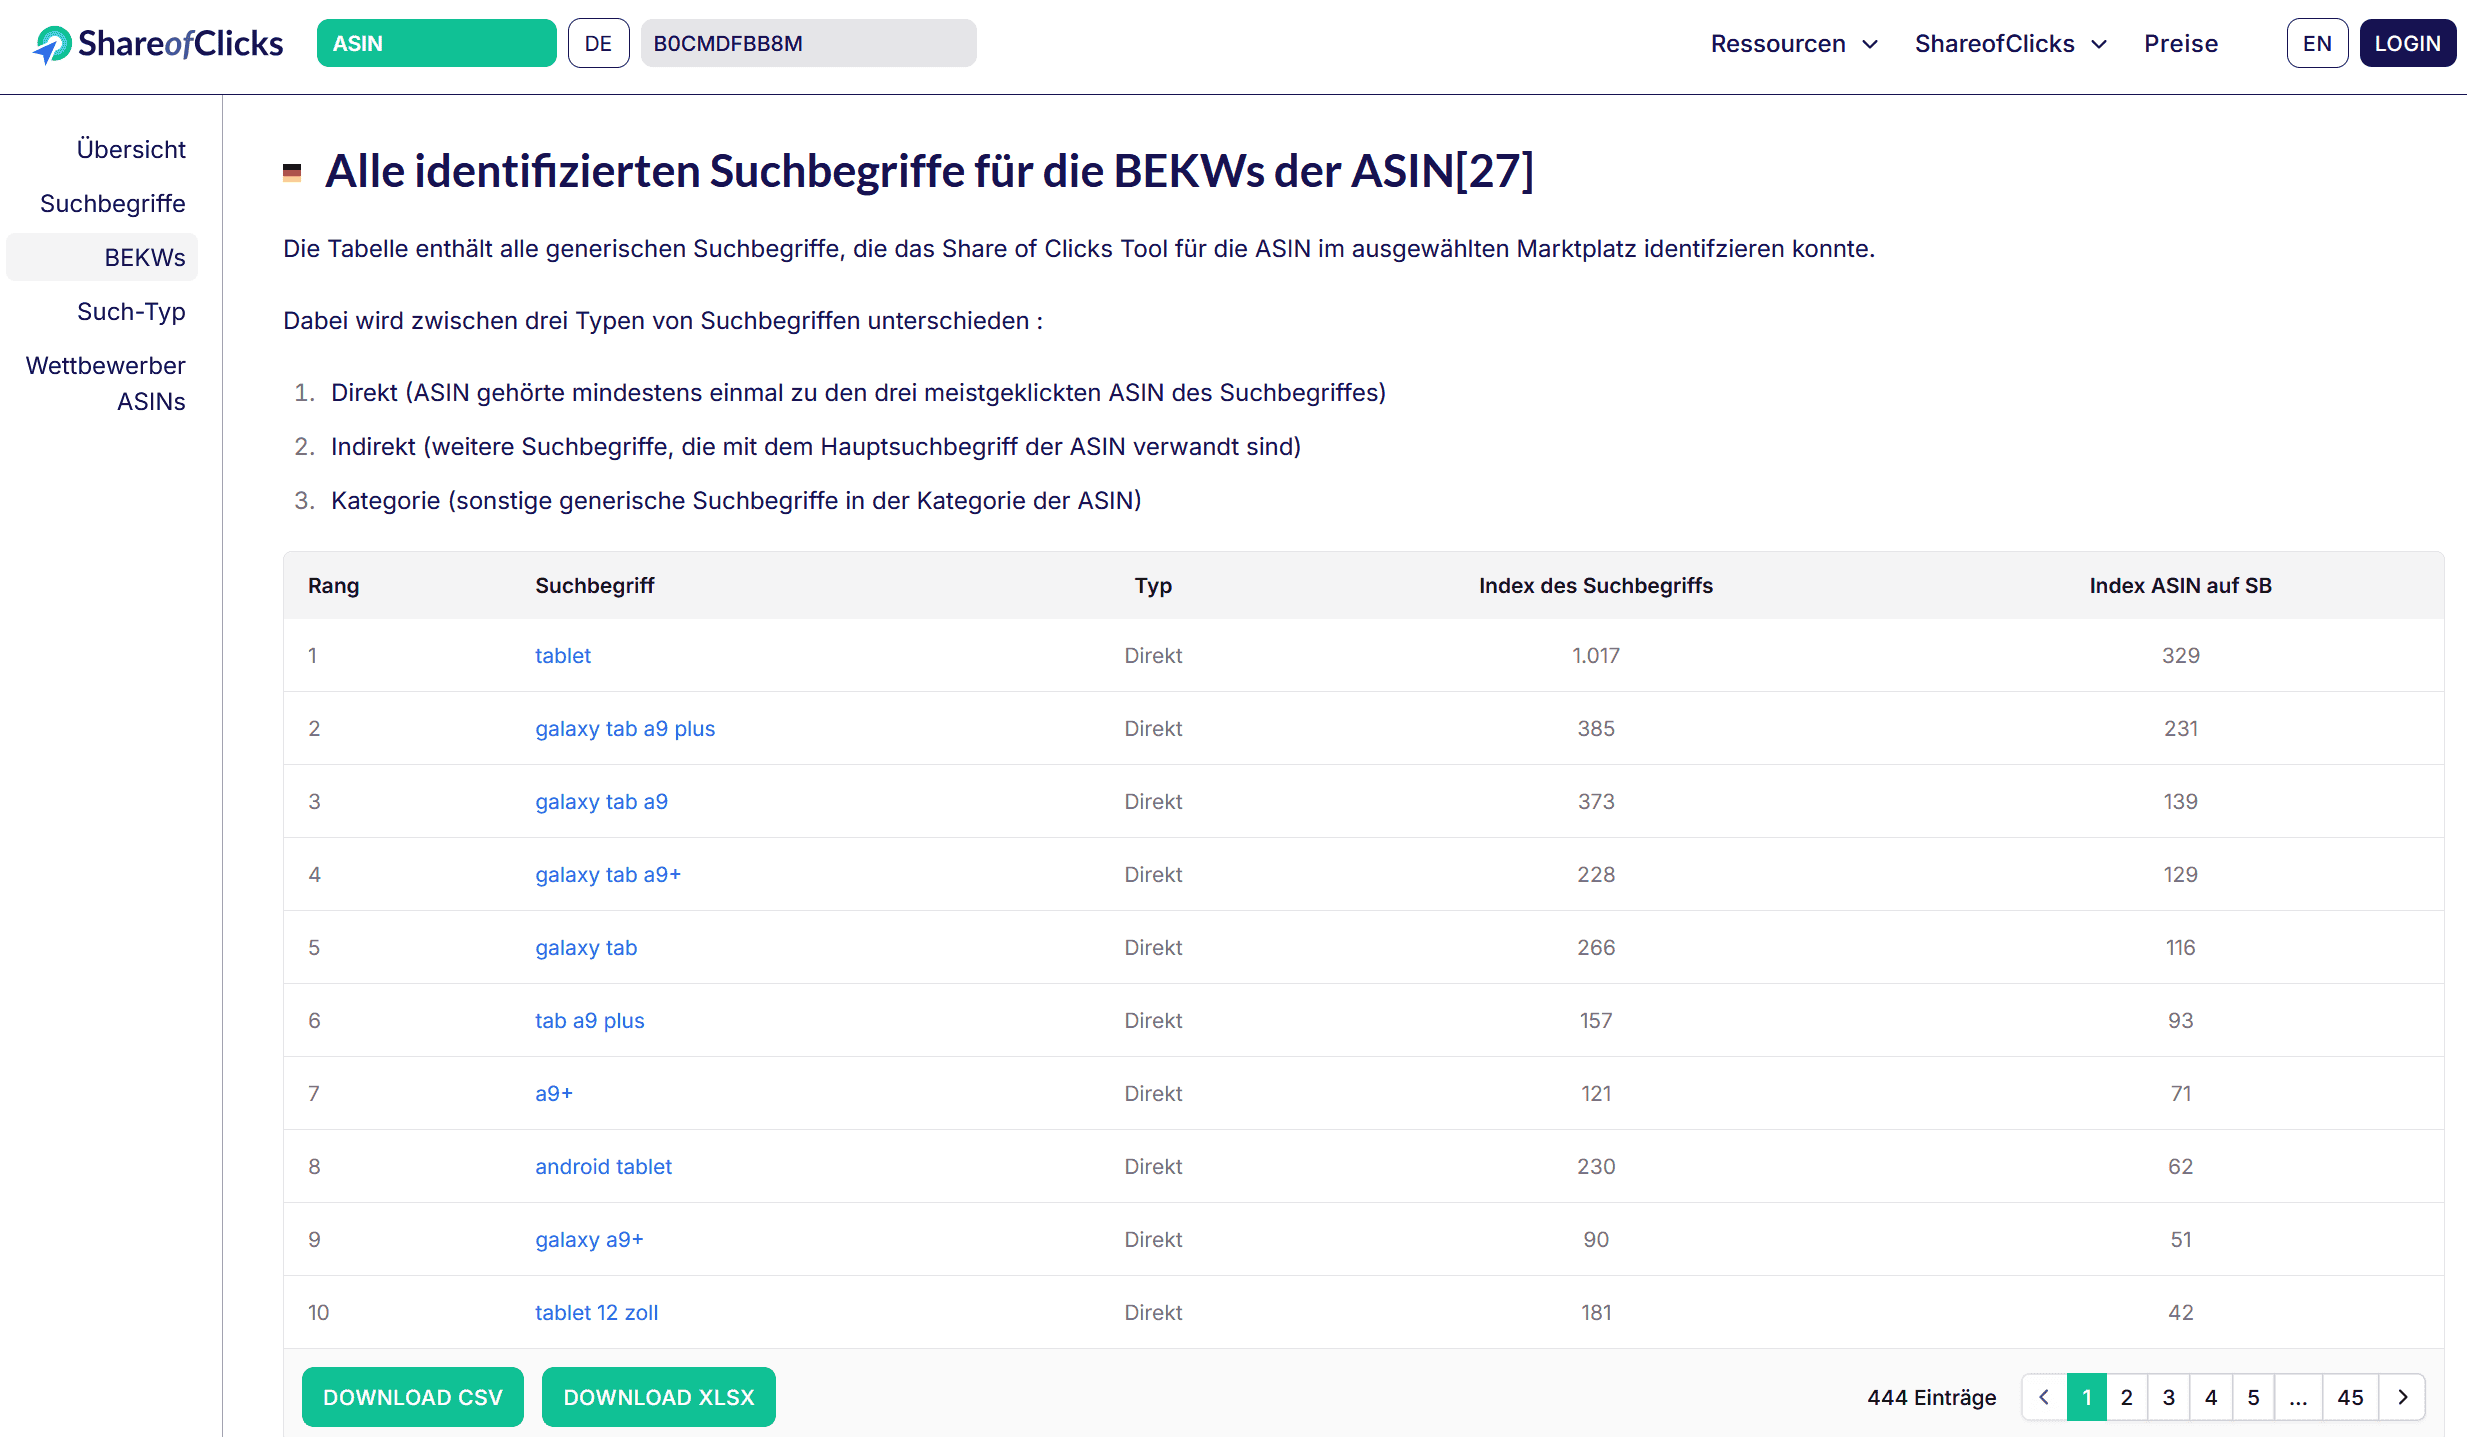The image size is (2467, 1437).
Task: Click the page heading about BEKWs der ASIN
Action: pyautogui.click(x=930, y=171)
